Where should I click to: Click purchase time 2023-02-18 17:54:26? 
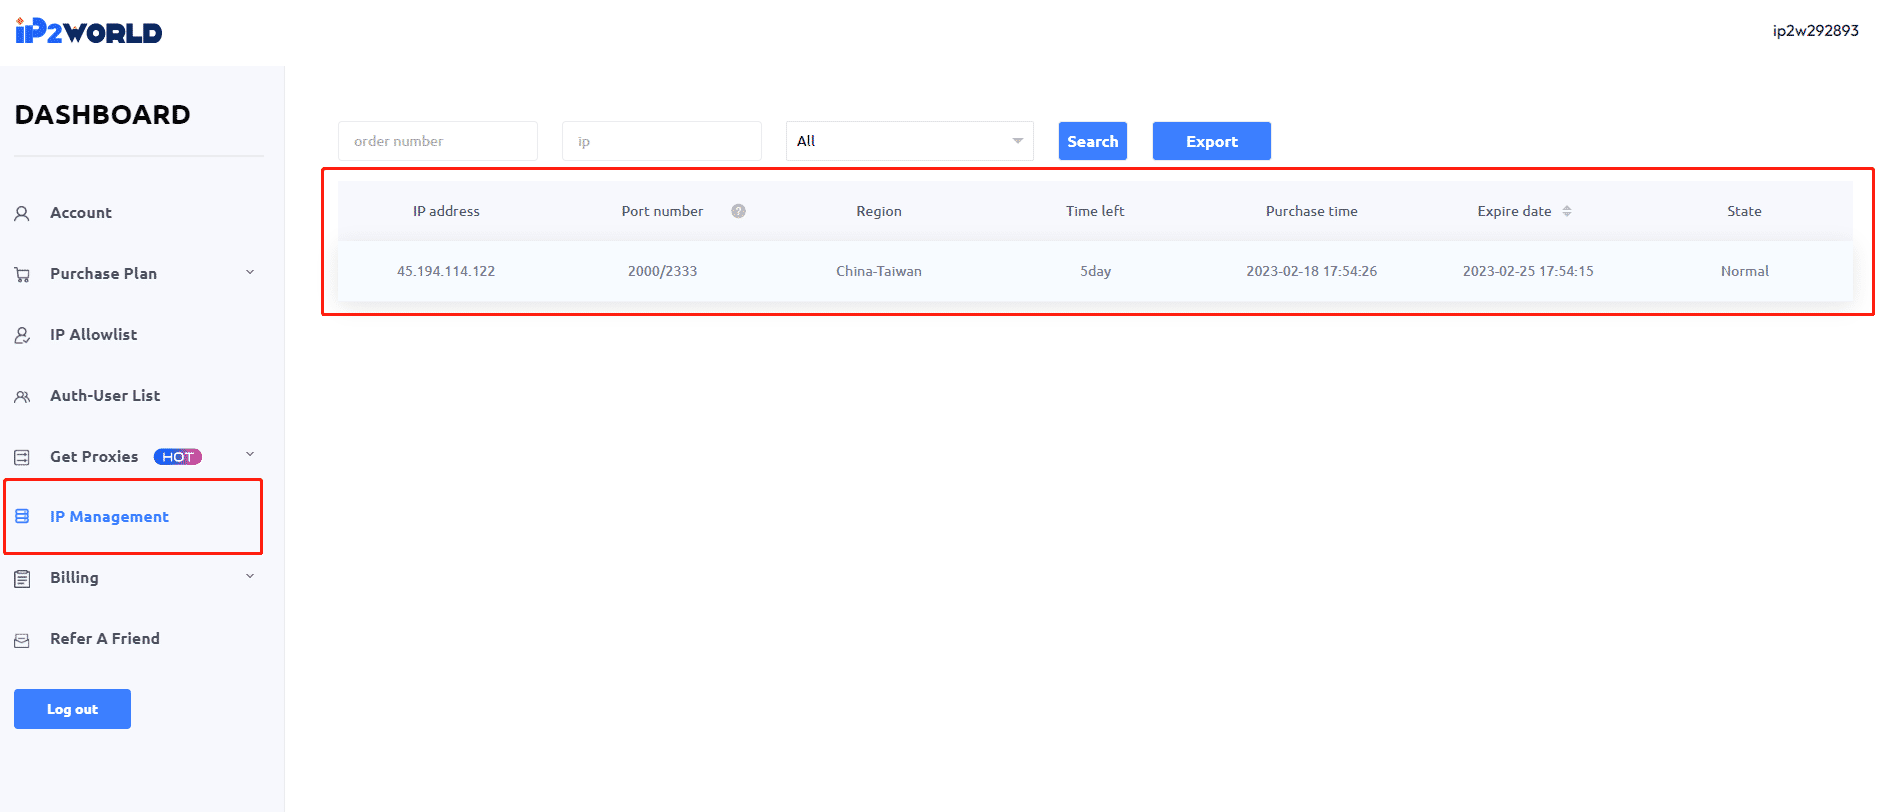coord(1312,271)
